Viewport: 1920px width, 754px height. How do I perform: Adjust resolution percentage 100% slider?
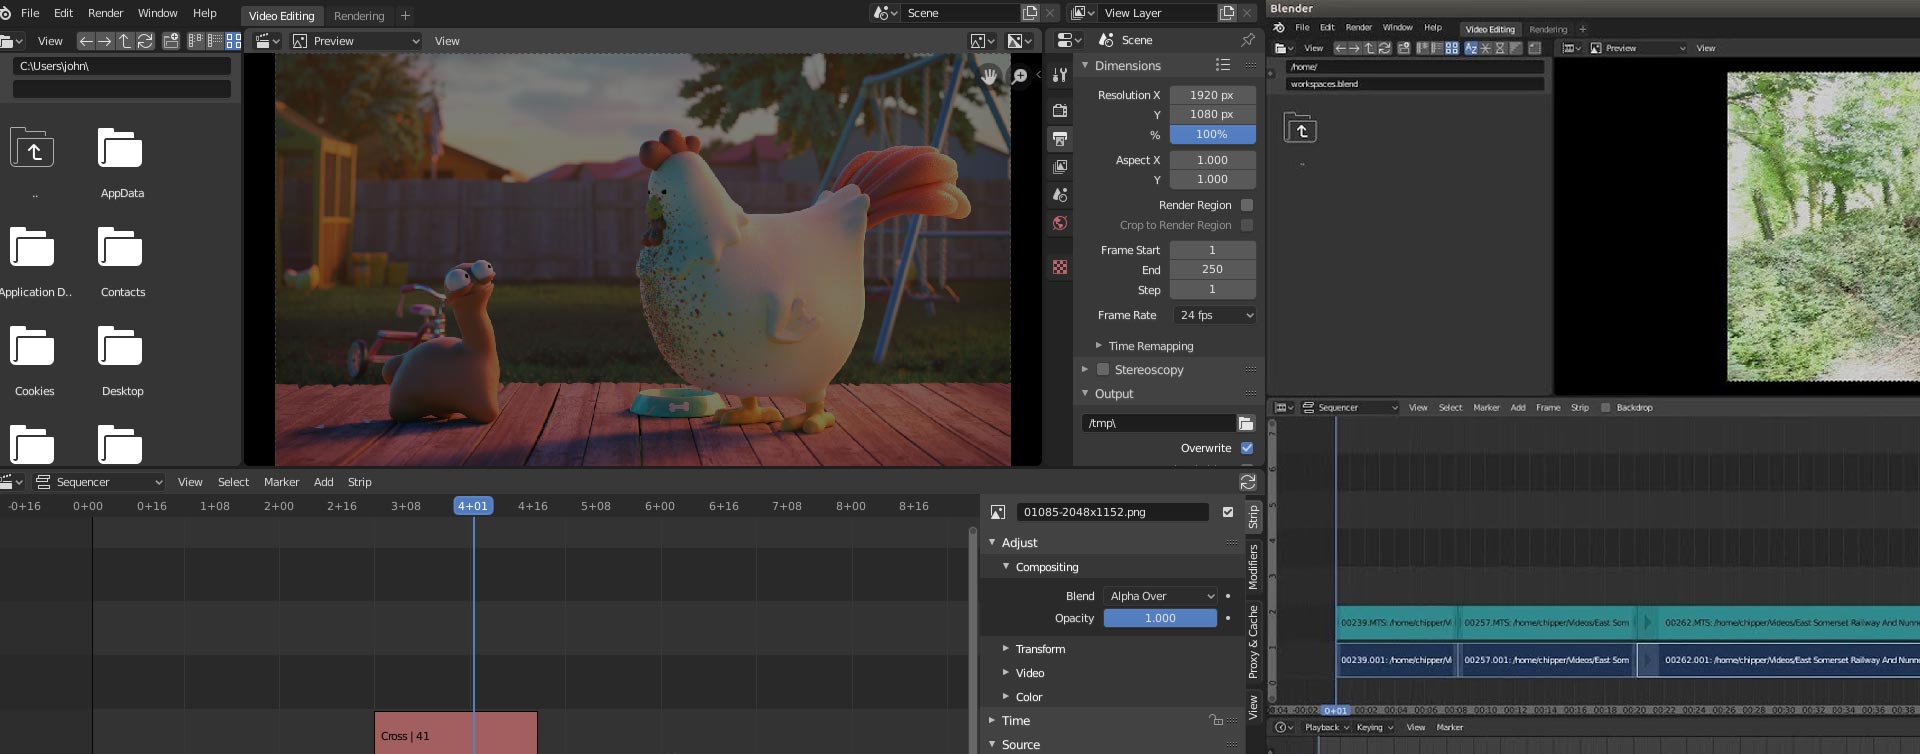click(1212, 134)
